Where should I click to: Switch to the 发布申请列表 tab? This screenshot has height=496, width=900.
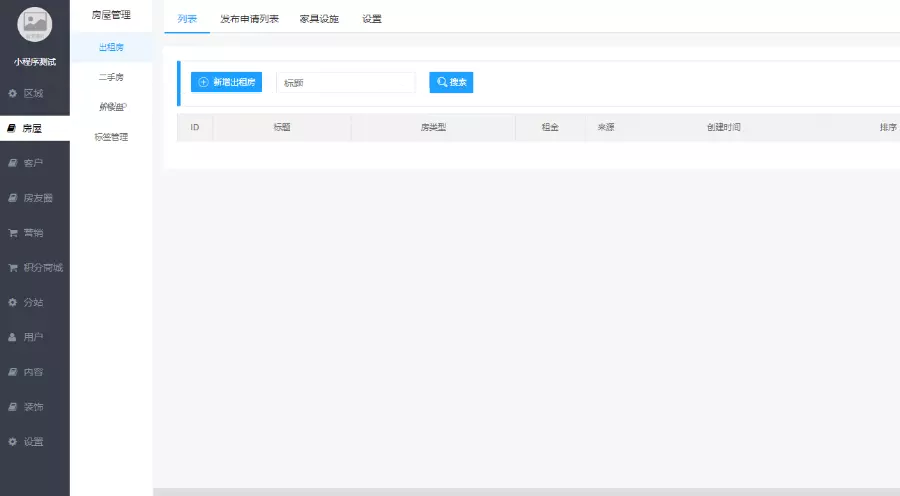tap(249, 19)
